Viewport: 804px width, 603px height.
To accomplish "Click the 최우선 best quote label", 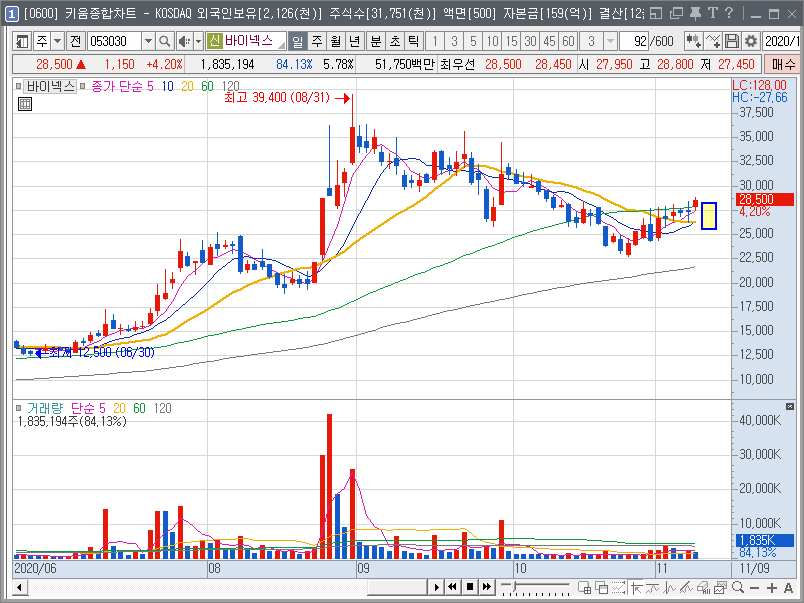I will click(457, 65).
